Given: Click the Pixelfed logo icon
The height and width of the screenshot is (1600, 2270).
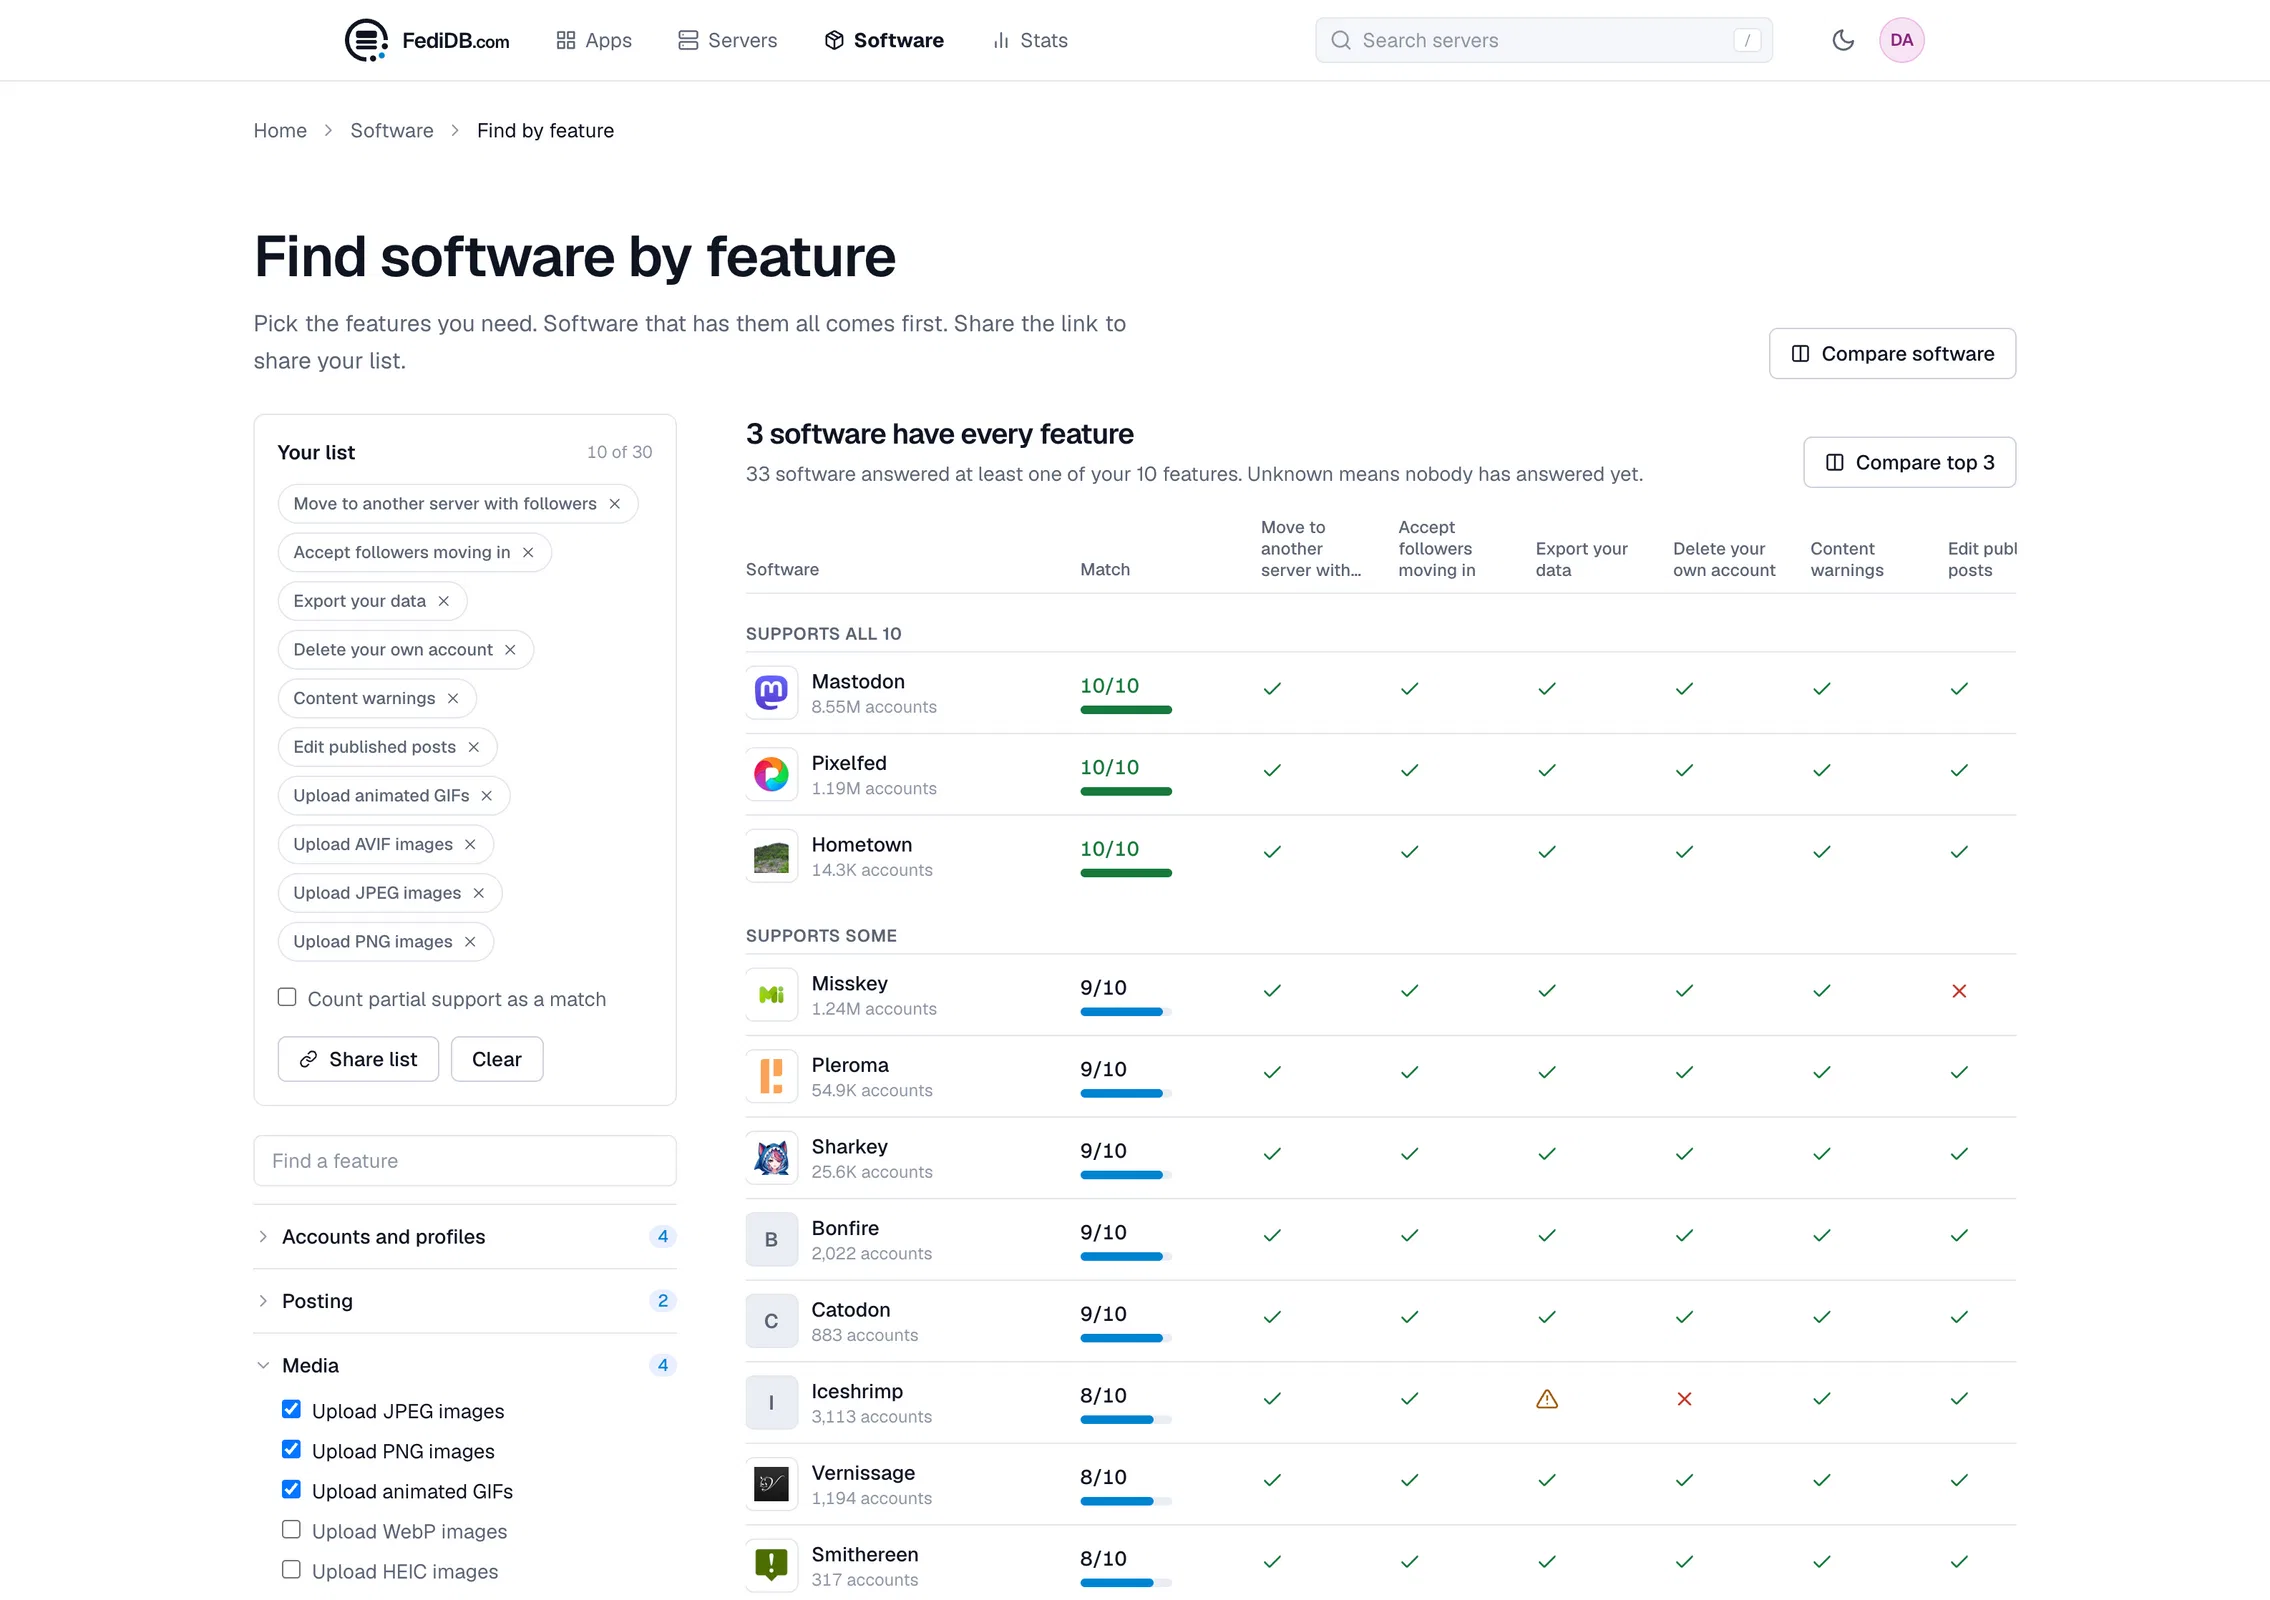Looking at the screenshot, I should click(x=771, y=774).
